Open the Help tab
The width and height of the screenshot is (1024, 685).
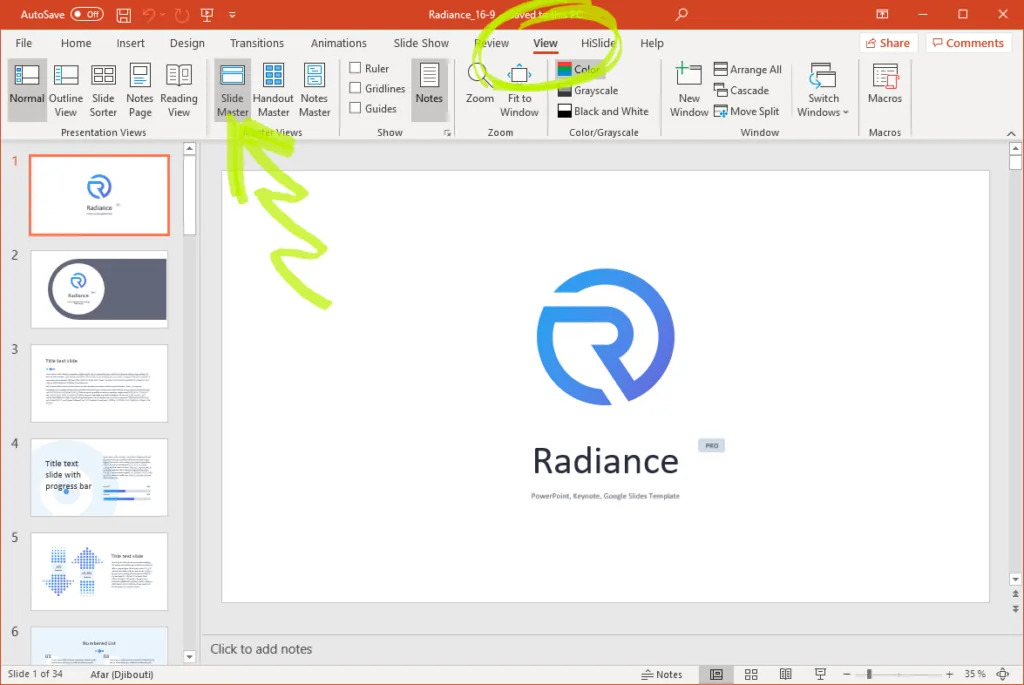pos(652,43)
